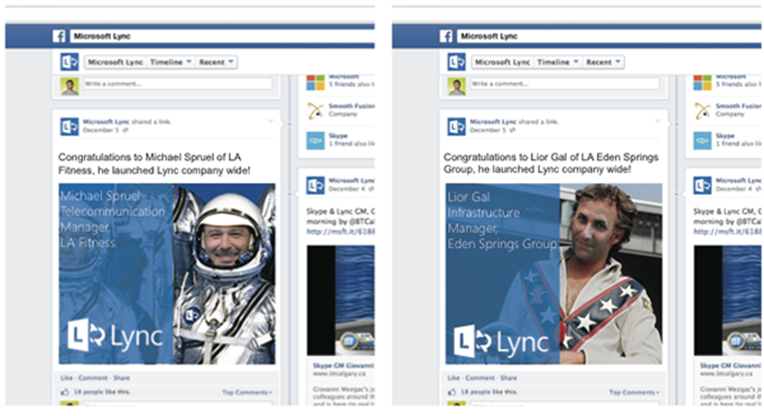Click Lync avatar on December 4 post, Michael Spruel screenshot

pyautogui.click(x=316, y=186)
